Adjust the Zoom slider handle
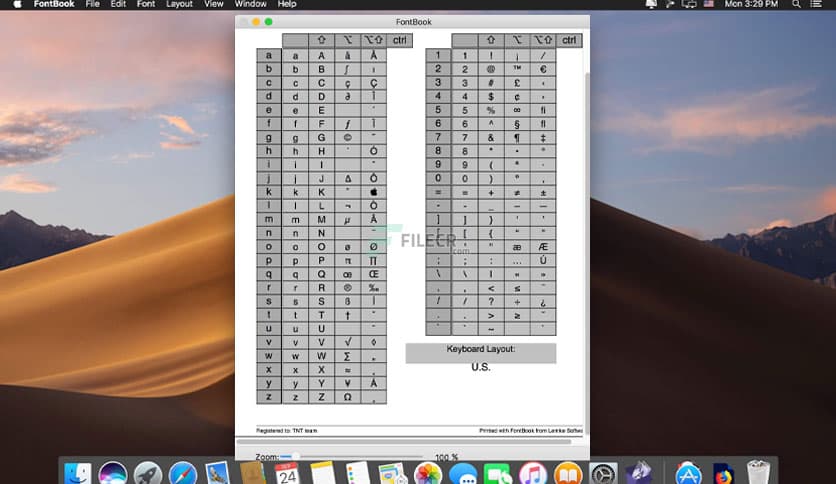This screenshot has height=484, width=836. (x=294, y=457)
